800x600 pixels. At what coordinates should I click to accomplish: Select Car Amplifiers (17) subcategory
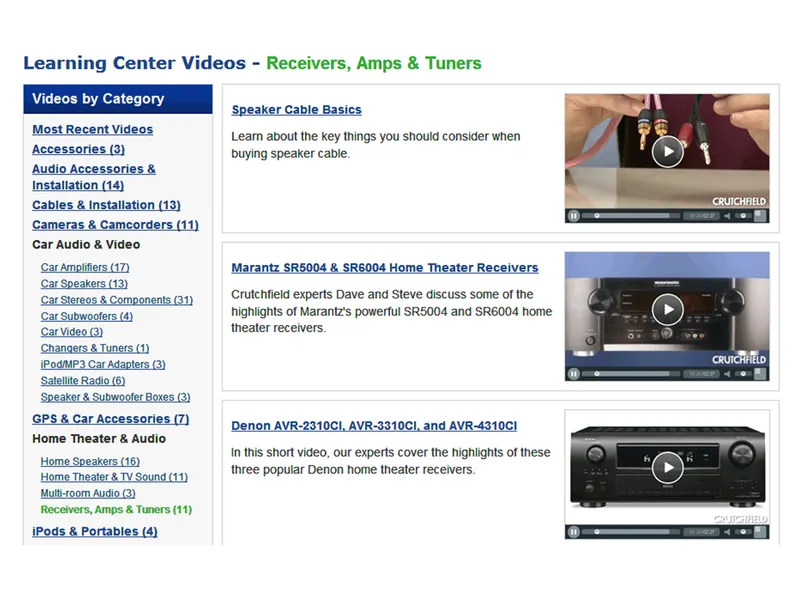pyautogui.click(x=85, y=267)
